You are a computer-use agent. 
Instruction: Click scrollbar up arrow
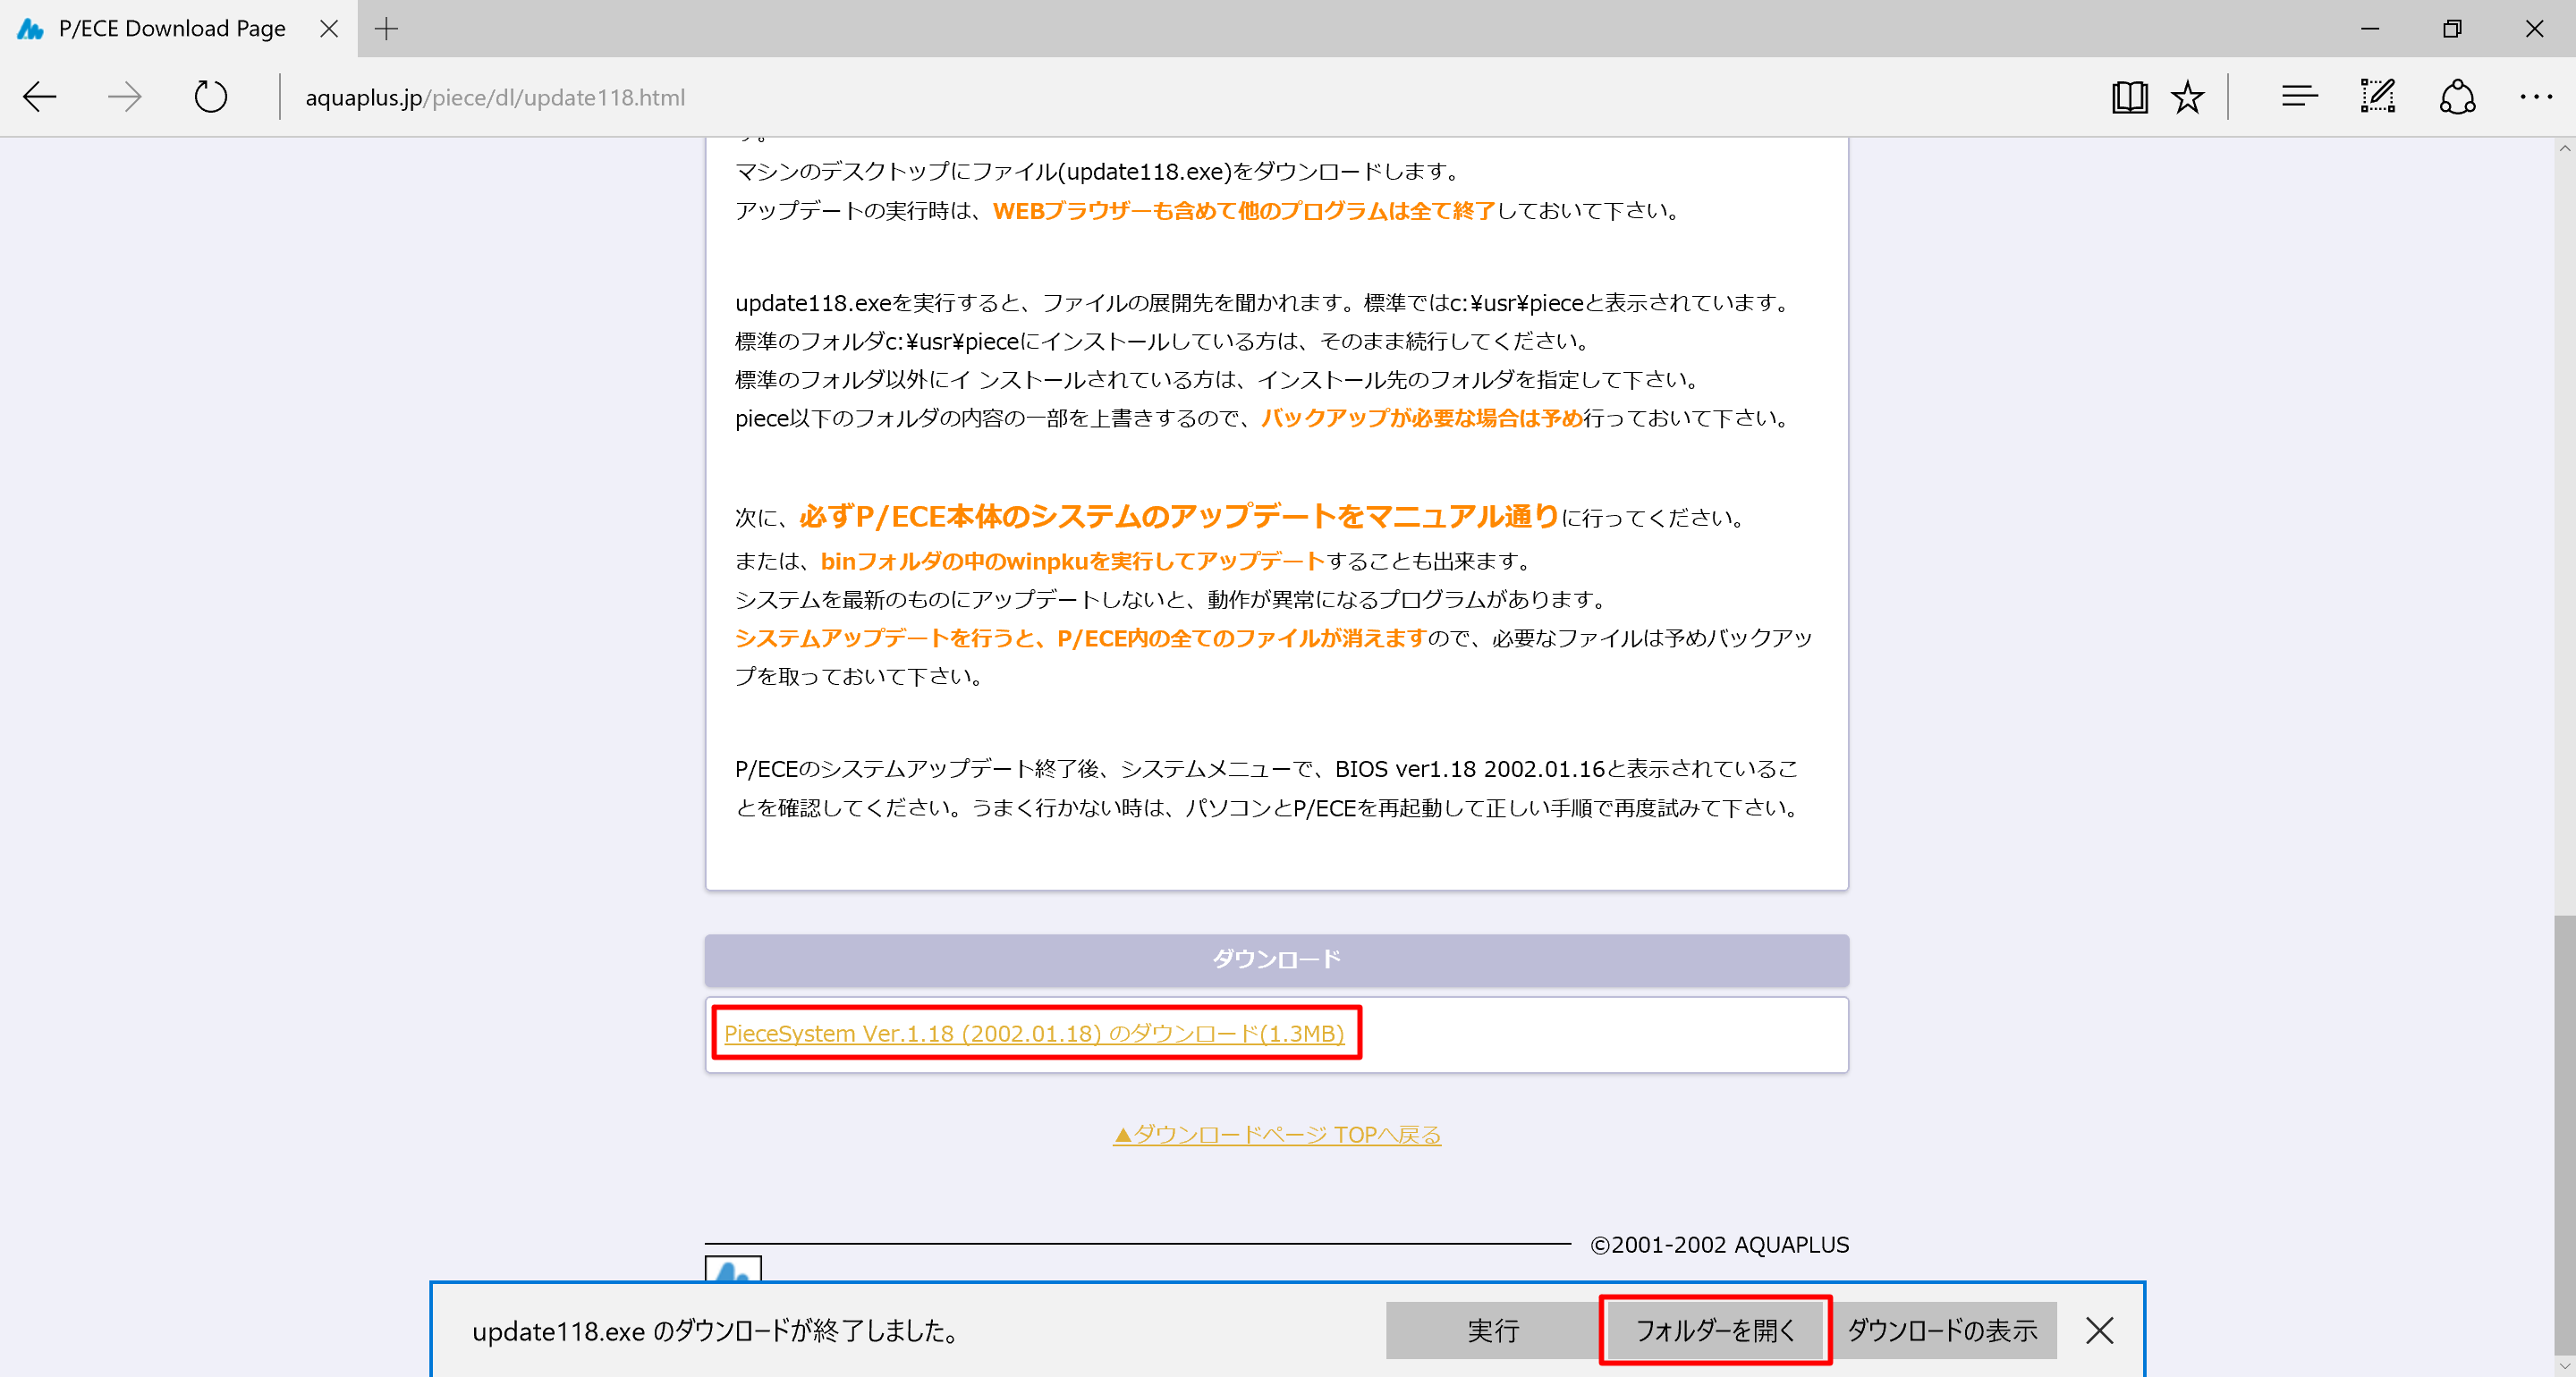pyautogui.click(x=2564, y=148)
